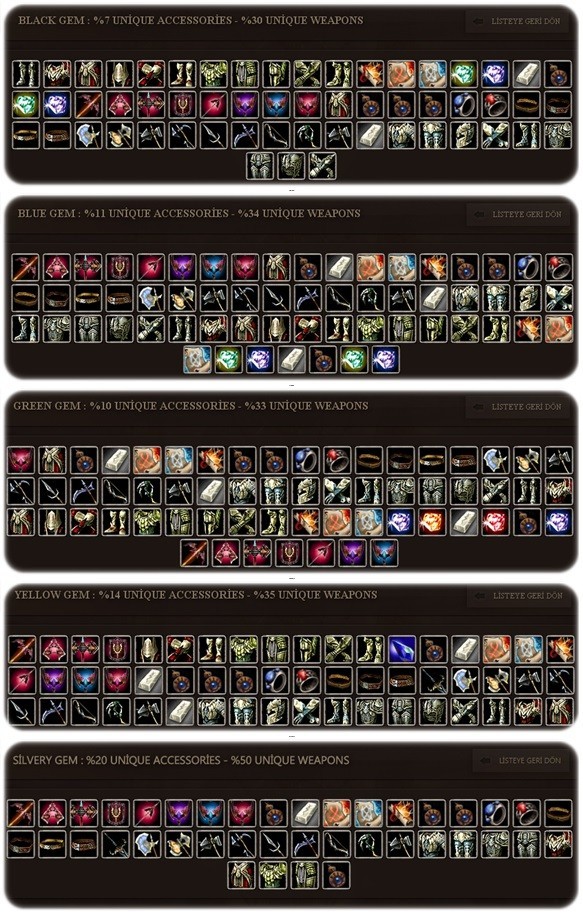583x915 pixels.
Task: Click the red ring in Black Gem panel
Action: pyautogui.click(x=496, y=105)
